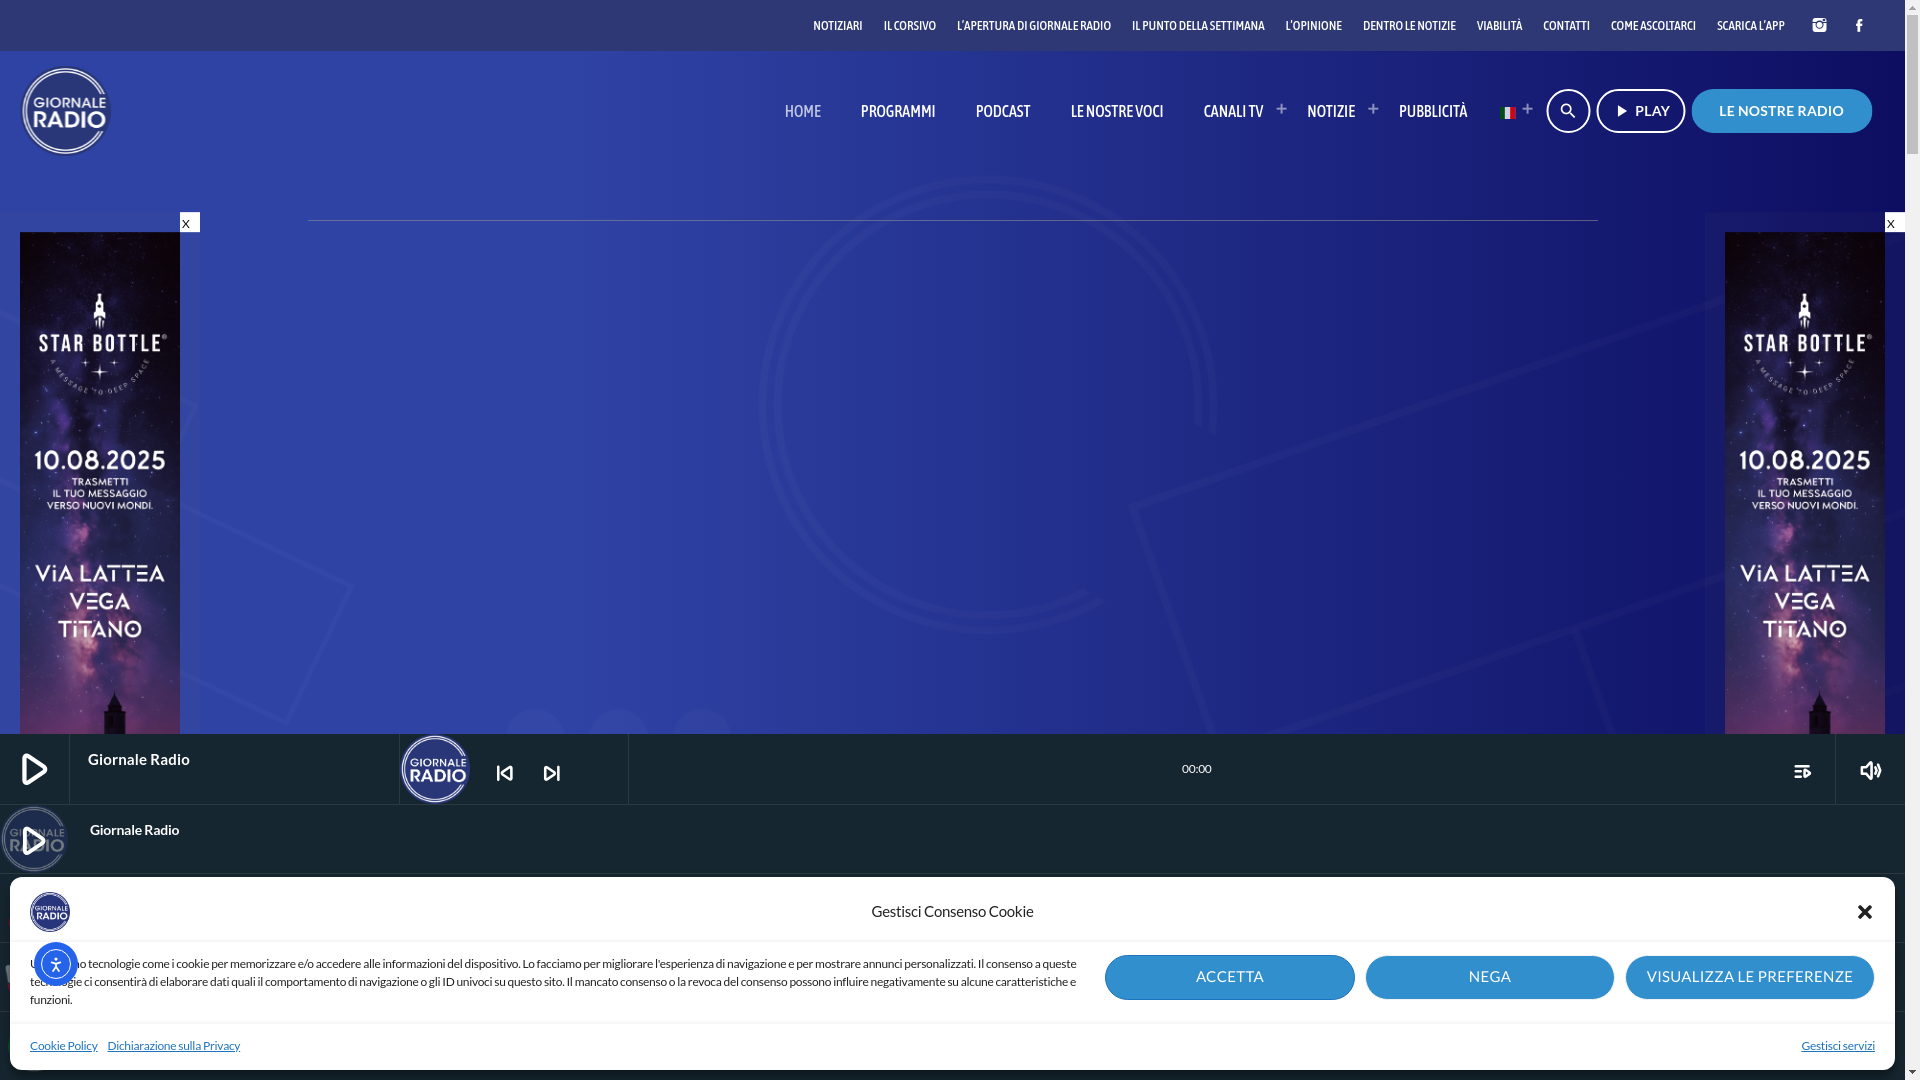
Task: Open Il Punto della Settimana link
Action: tap(1198, 26)
